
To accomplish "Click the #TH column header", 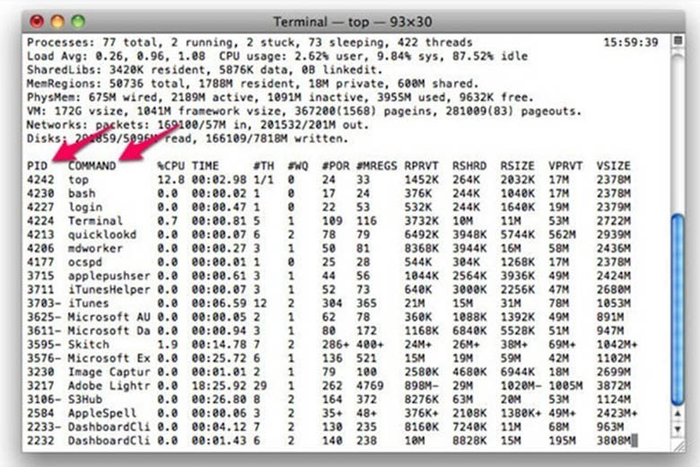I will point(264,166).
